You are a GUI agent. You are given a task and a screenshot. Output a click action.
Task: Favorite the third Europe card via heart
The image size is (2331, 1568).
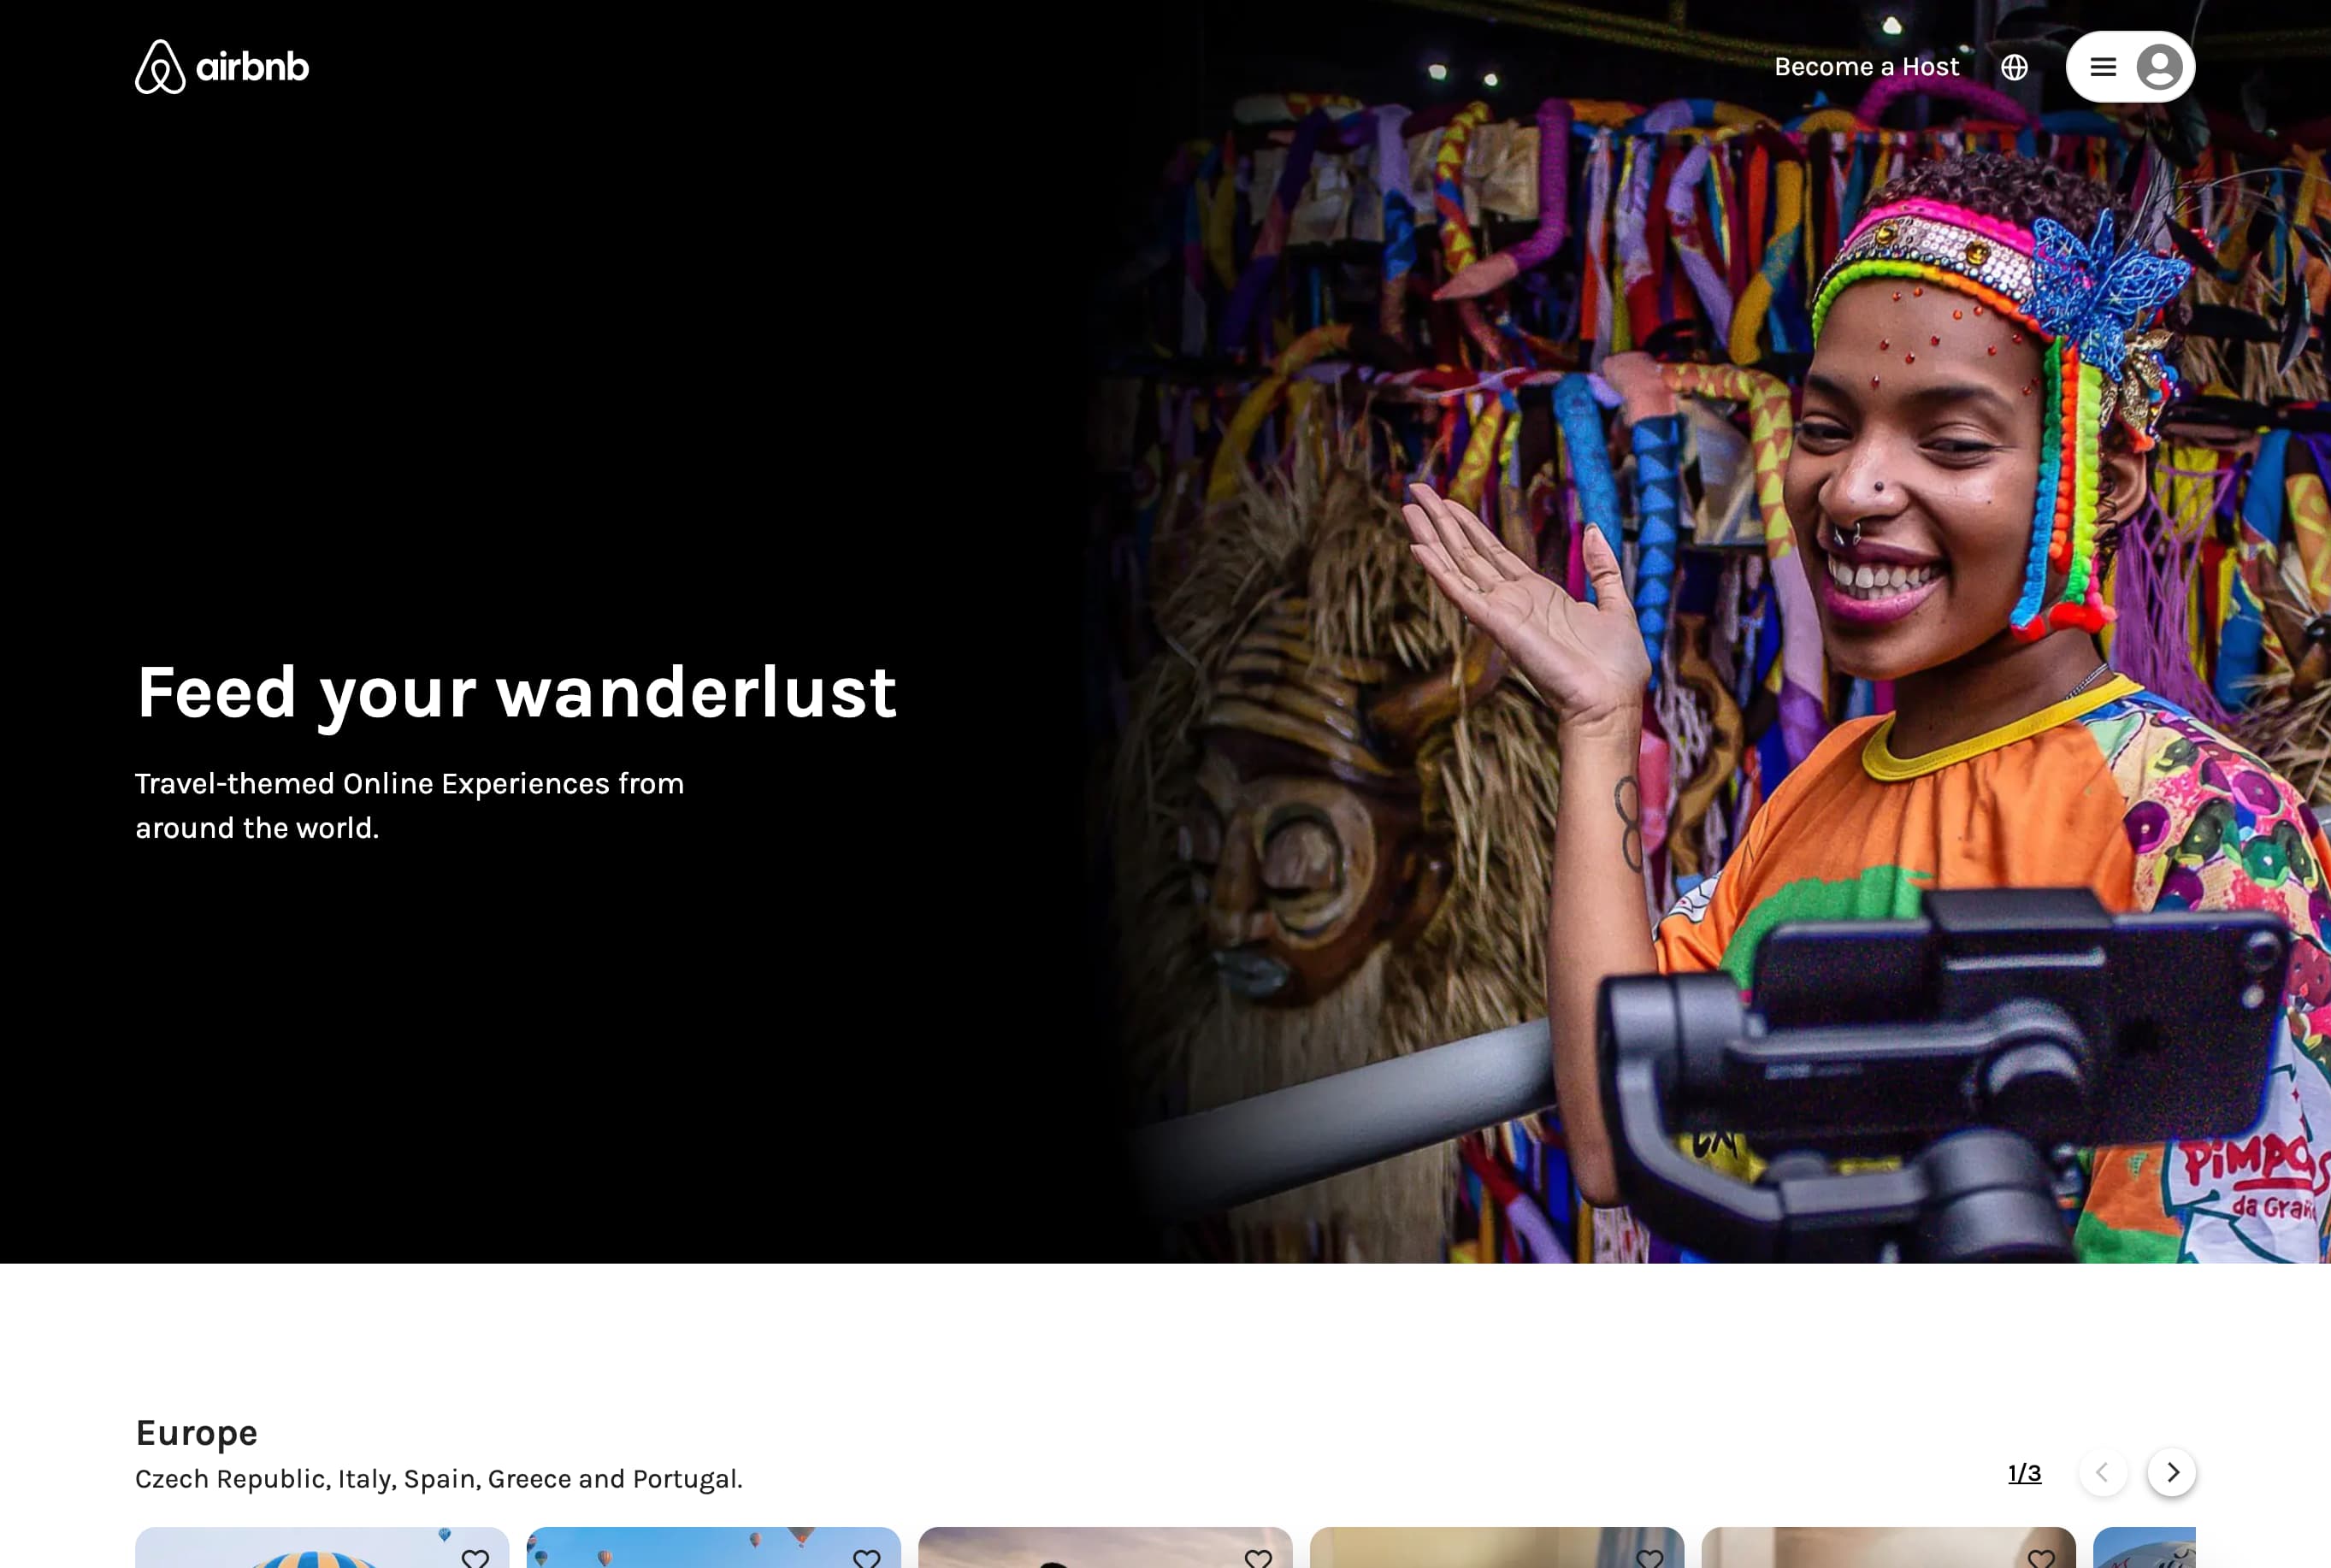(1258, 1558)
